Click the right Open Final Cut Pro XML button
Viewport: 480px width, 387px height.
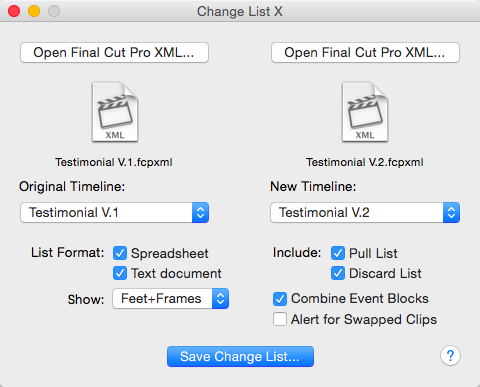point(365,52)
